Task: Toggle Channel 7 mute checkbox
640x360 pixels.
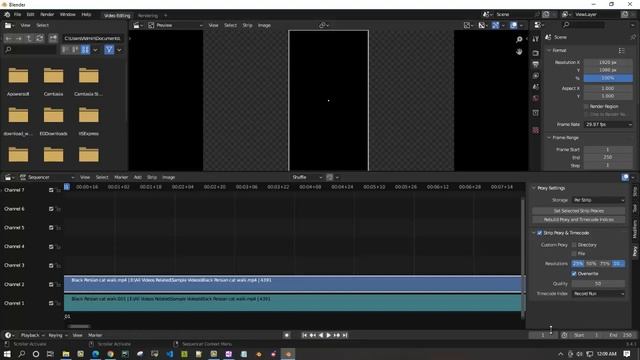Action: tap(51, 190)
